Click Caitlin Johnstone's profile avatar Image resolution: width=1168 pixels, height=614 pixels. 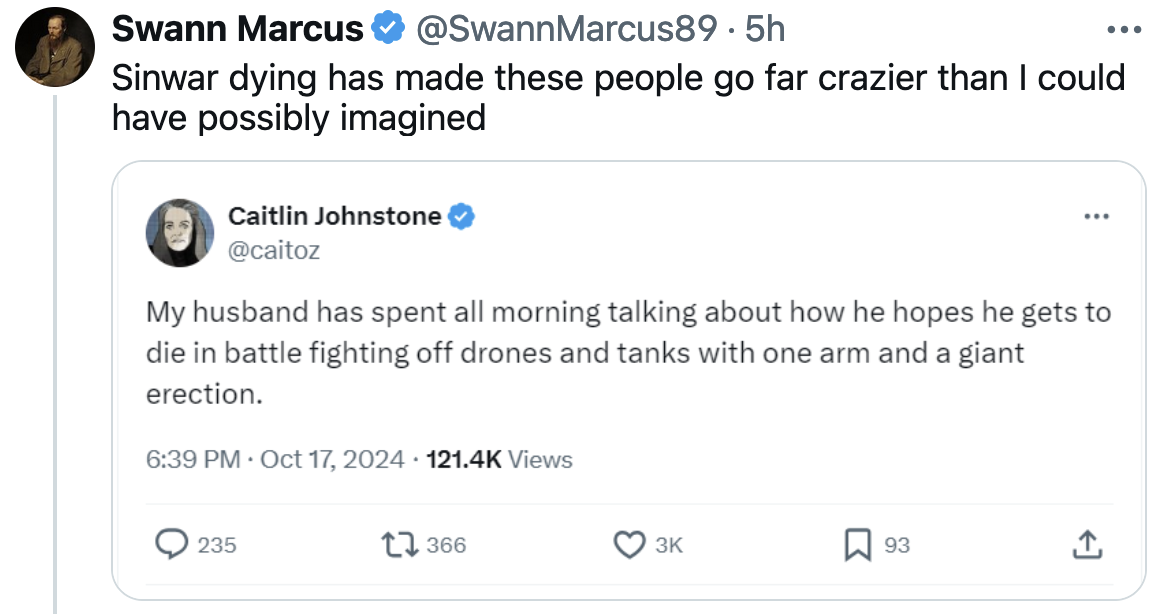tap(180, 232)
